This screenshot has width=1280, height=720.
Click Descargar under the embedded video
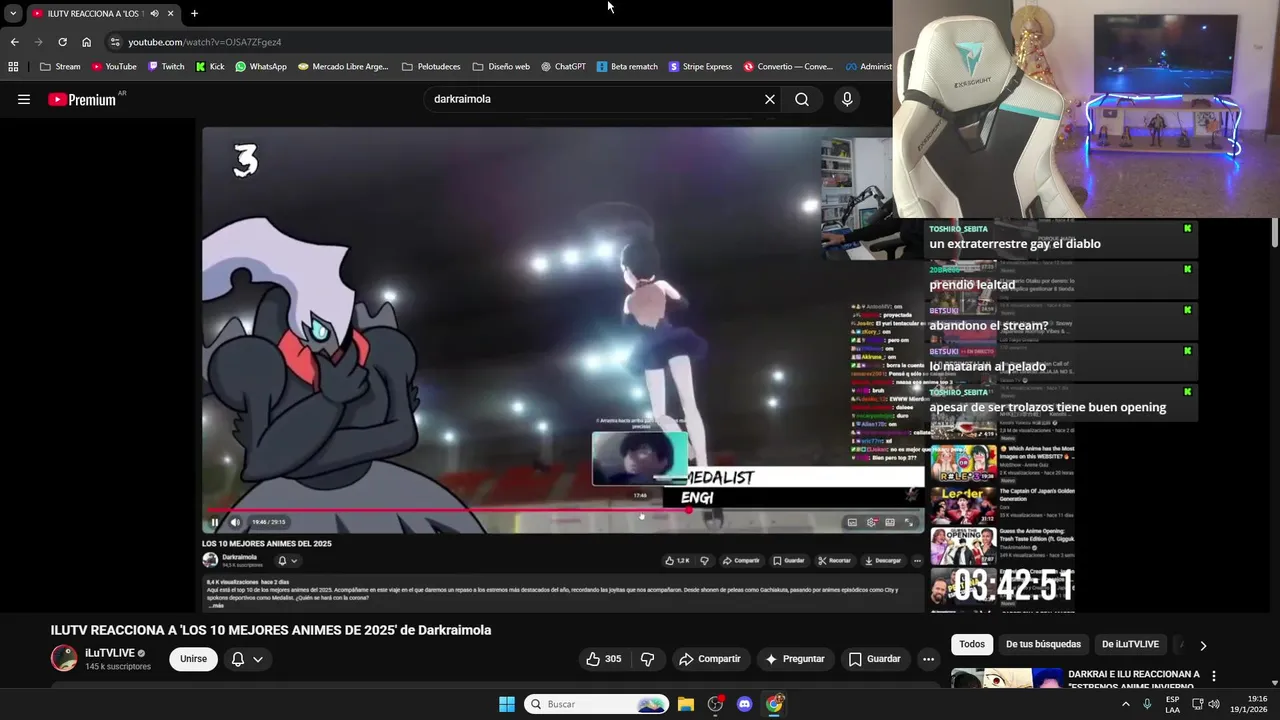point(883,561)
